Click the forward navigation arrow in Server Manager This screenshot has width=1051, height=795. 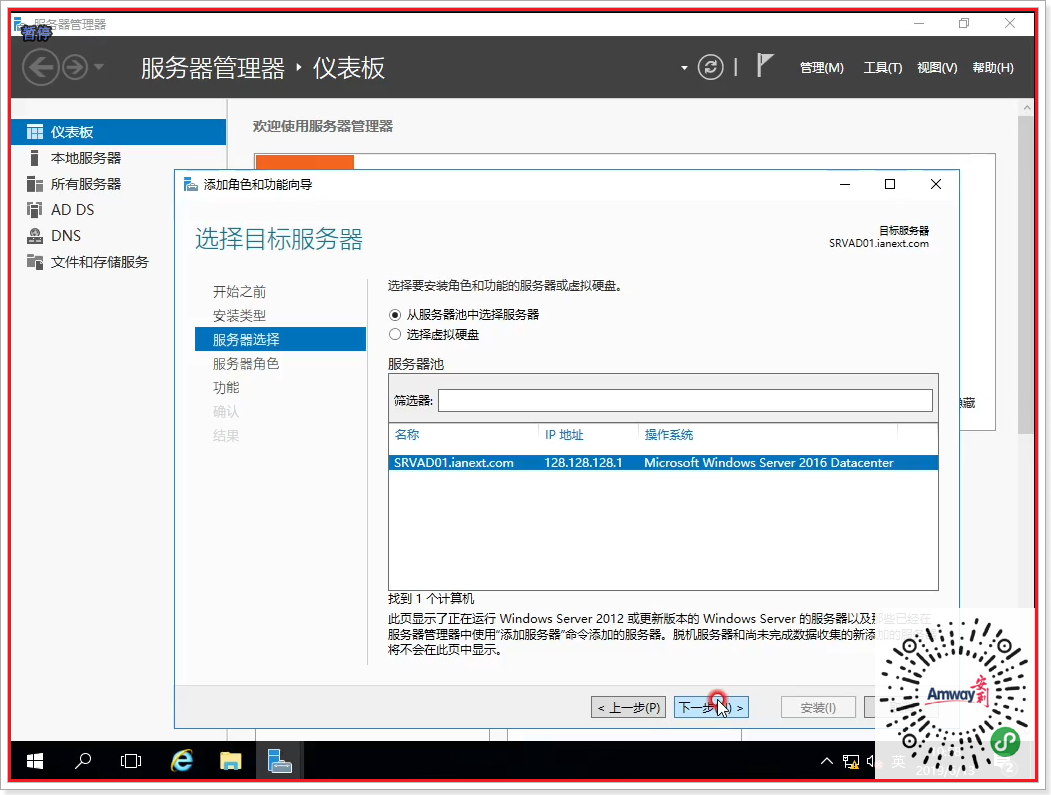click(x=75, y=68)
